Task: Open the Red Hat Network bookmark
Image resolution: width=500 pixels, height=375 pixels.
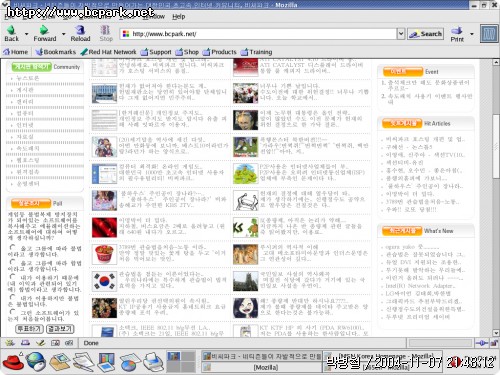Action: [x=109, y=52]
